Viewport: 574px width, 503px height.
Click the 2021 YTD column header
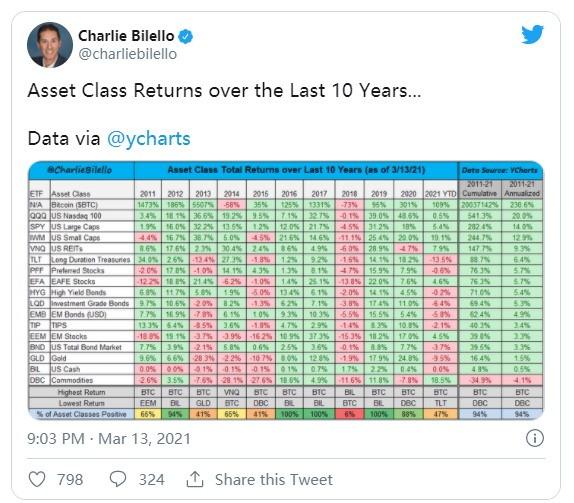click(441, 194)
